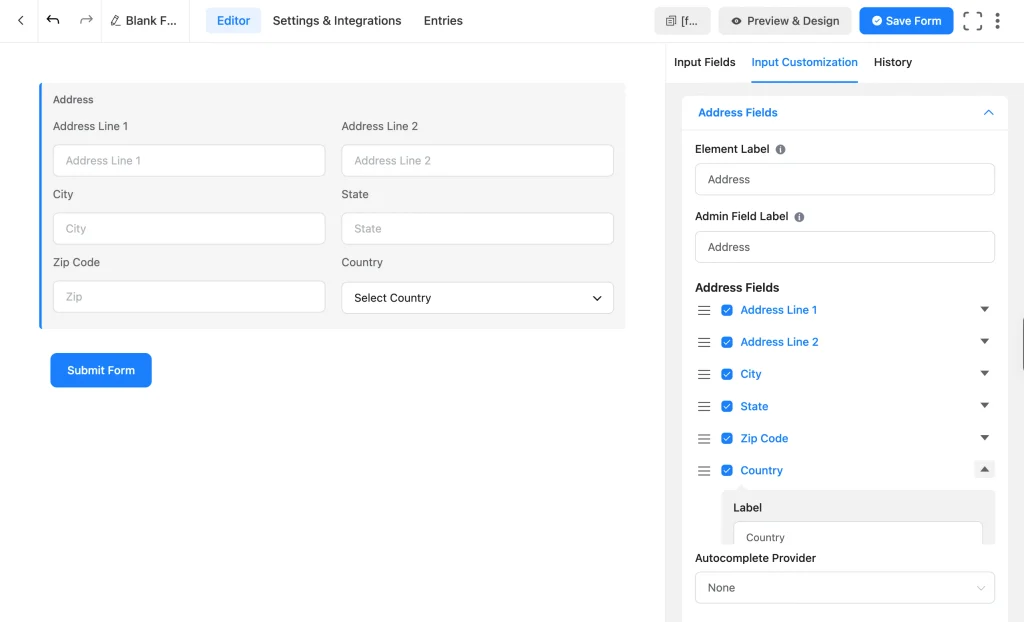Expand City settings arrow
Screen dimensions: 1024x622
(984, 373)
